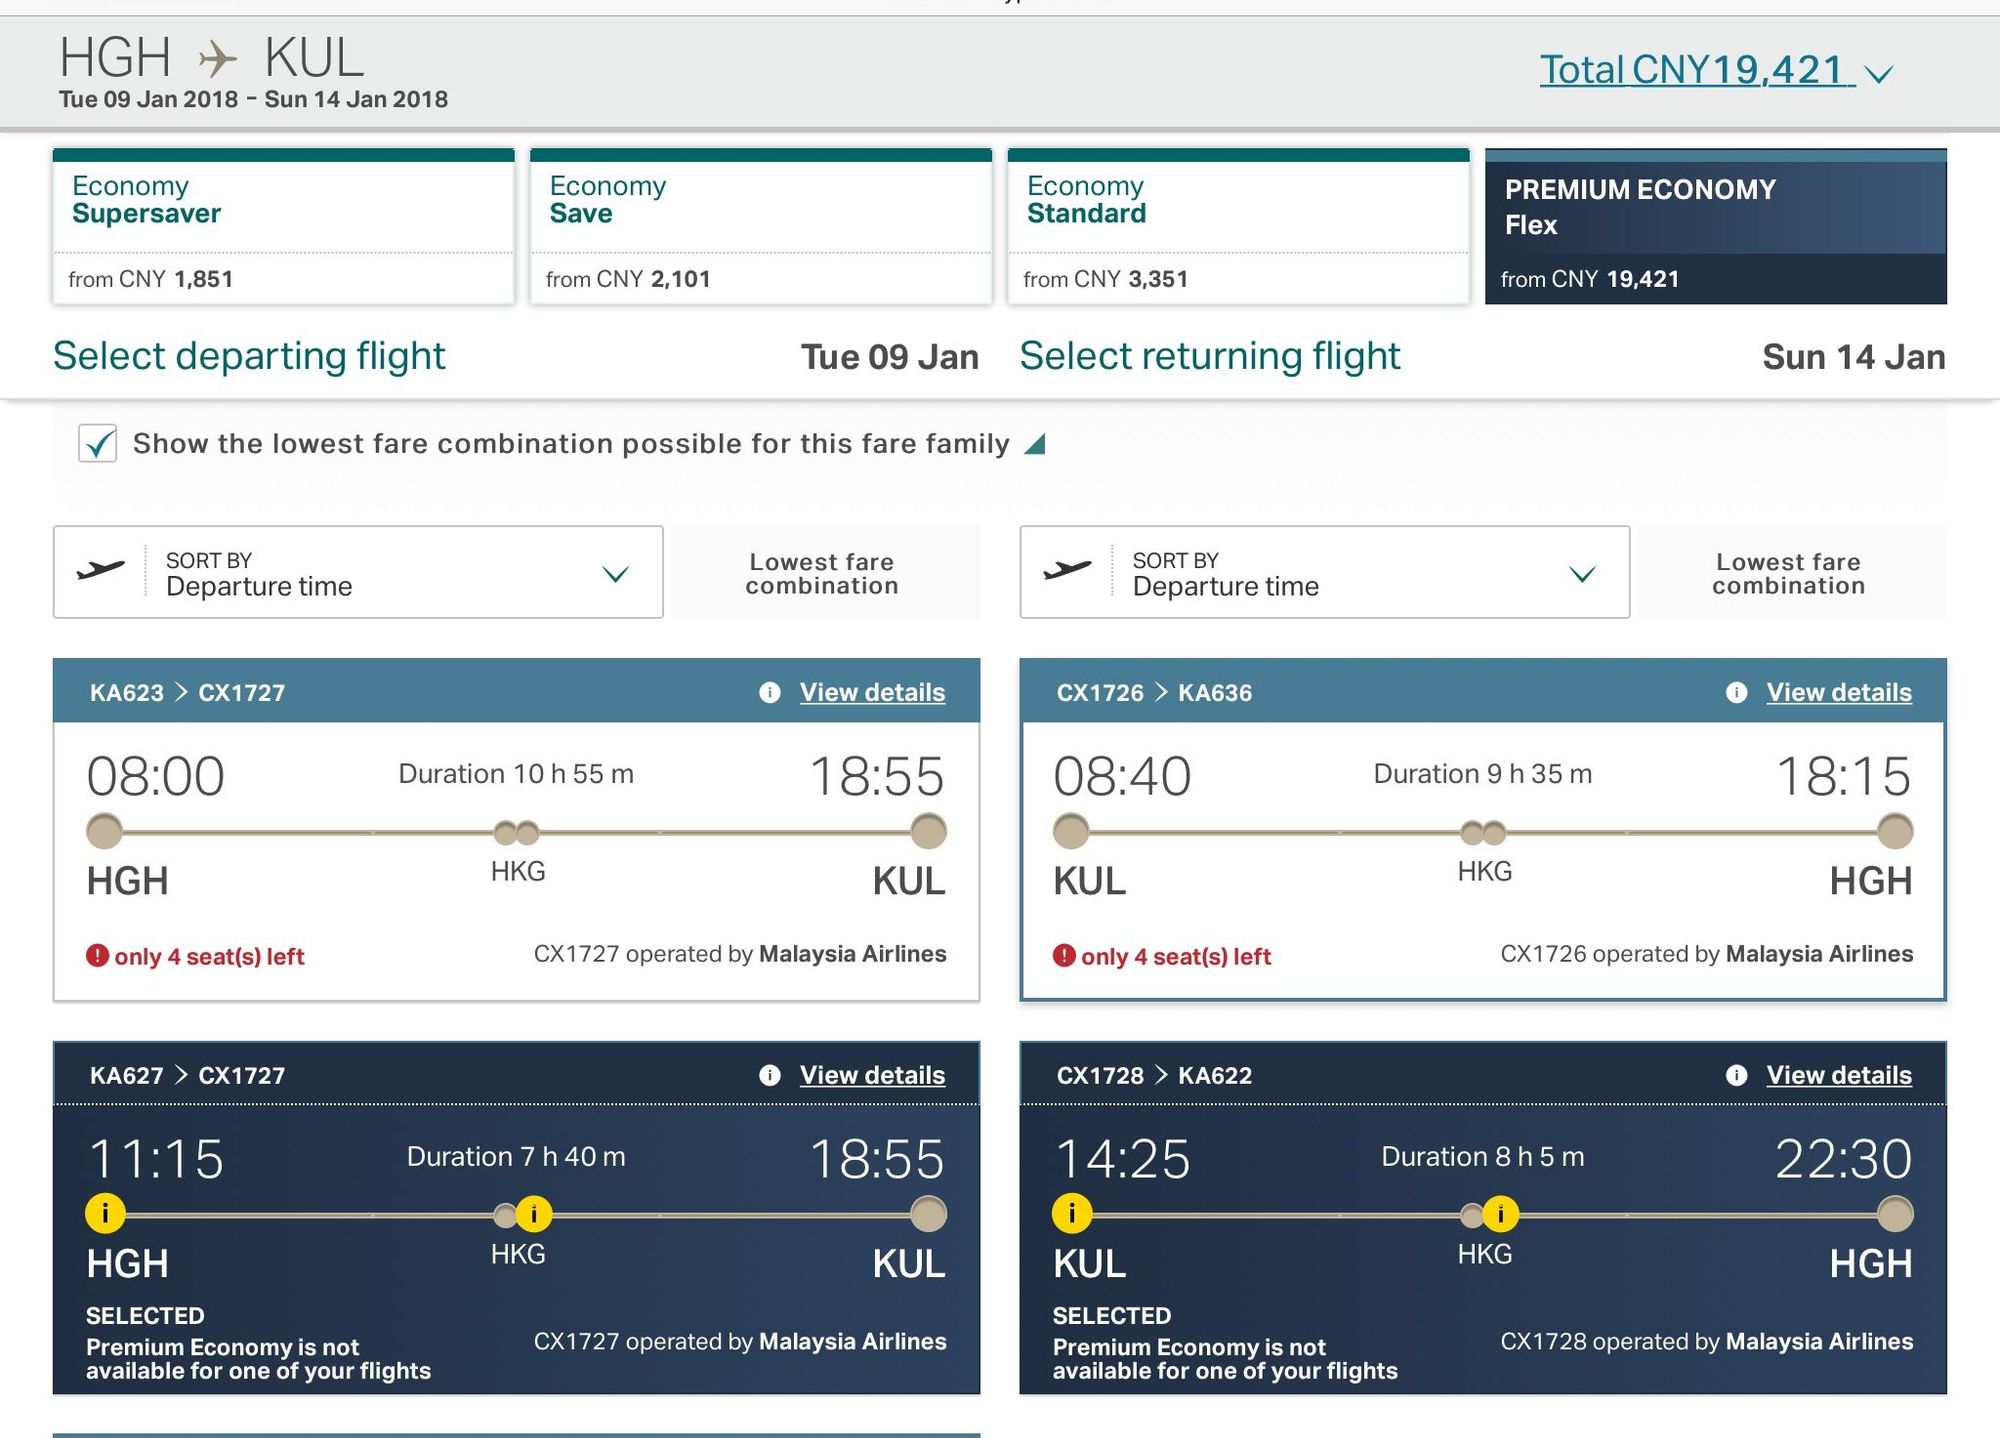This screenshot has width=2000, height=1438.
Task: Click yellow HKG stopover info marker on KA627 flight
Action: (534, 1214)
